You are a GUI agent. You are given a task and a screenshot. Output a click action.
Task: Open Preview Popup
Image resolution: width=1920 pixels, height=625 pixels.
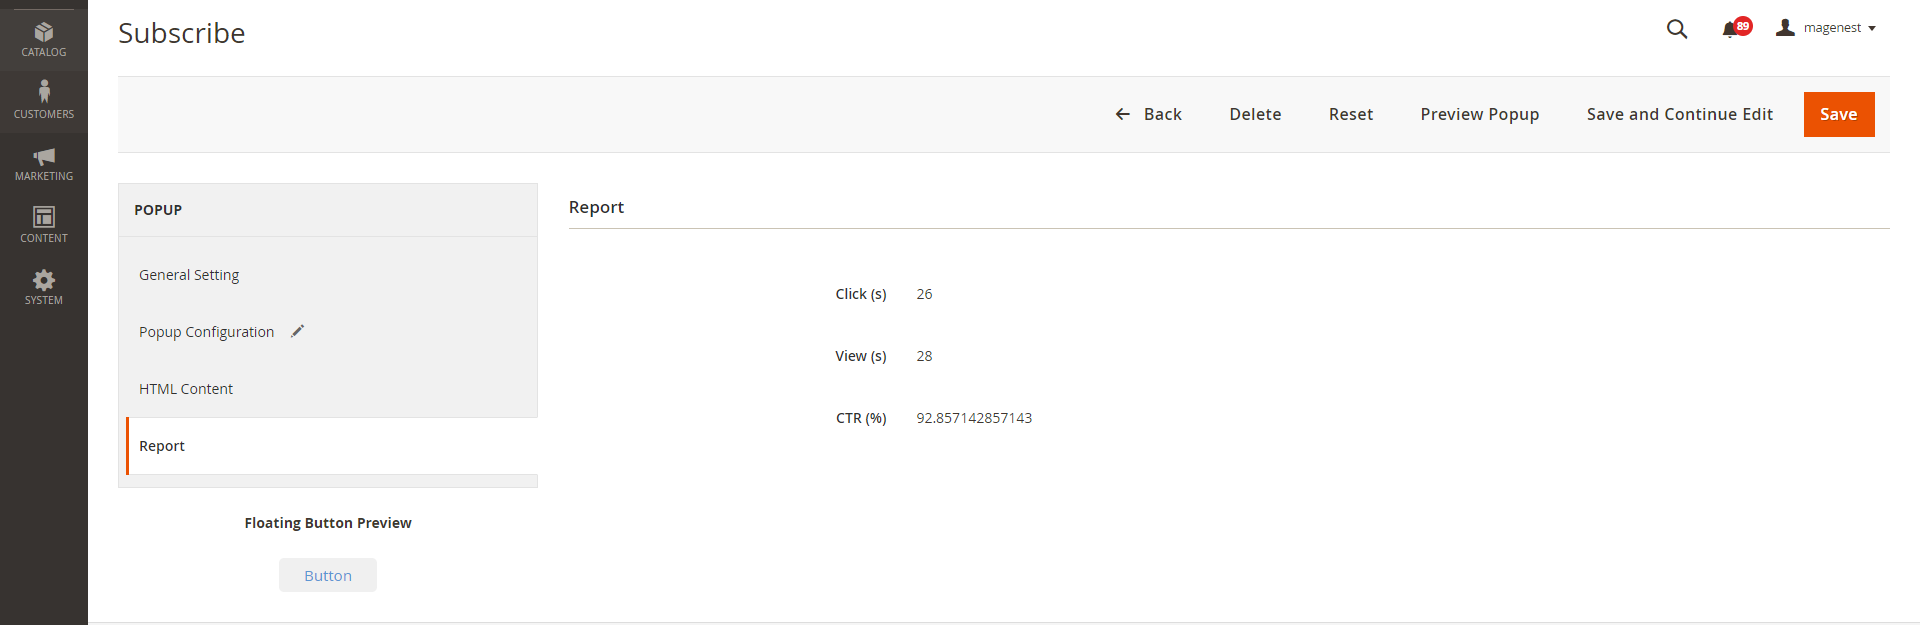pyautogui.click(x=1479, y=114)
